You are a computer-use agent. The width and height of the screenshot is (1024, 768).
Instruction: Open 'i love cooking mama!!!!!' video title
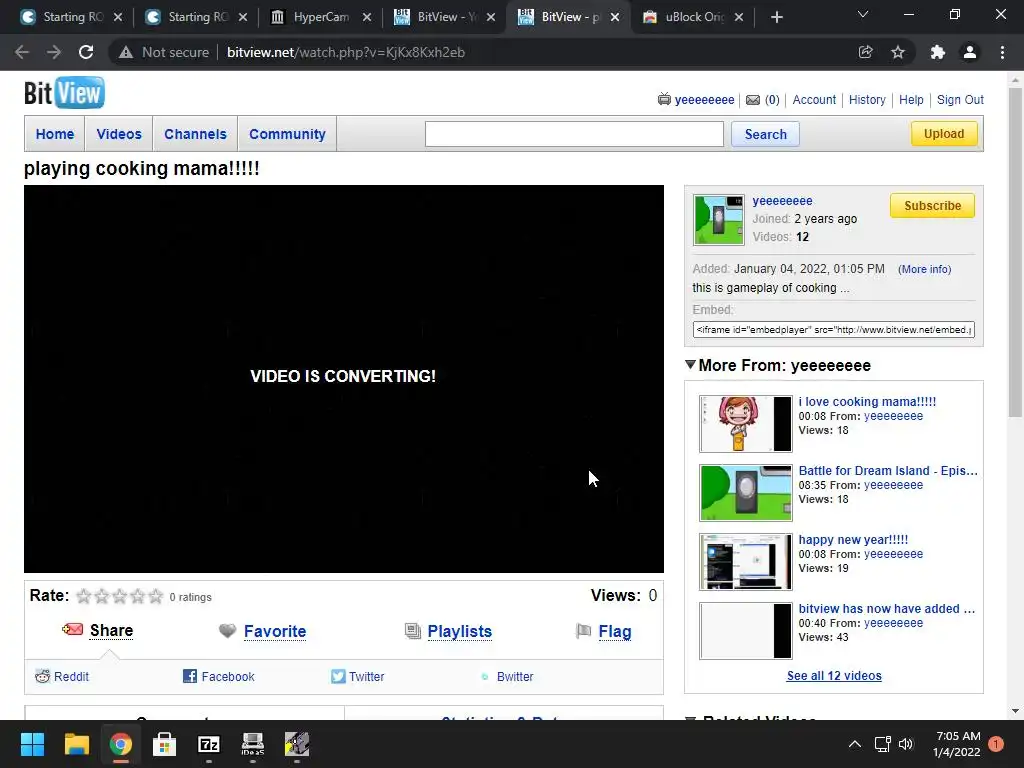867,402
